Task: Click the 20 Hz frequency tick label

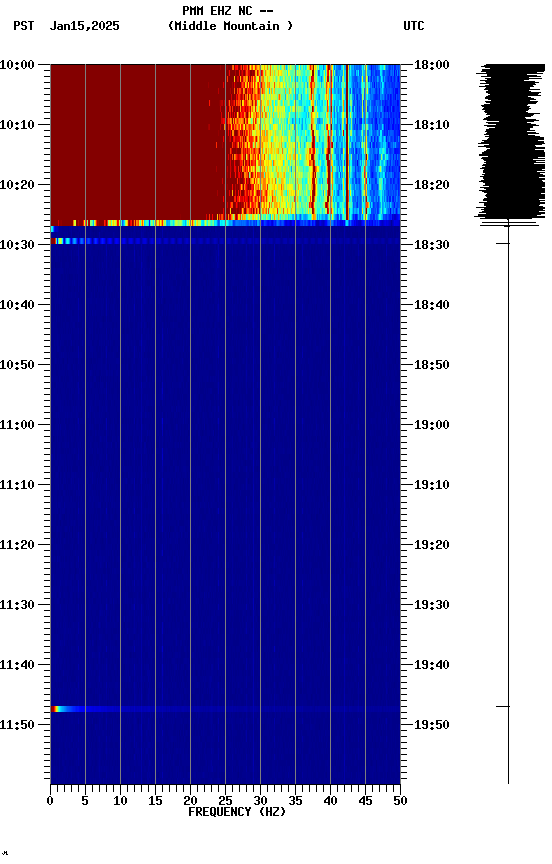Action: 190,801
